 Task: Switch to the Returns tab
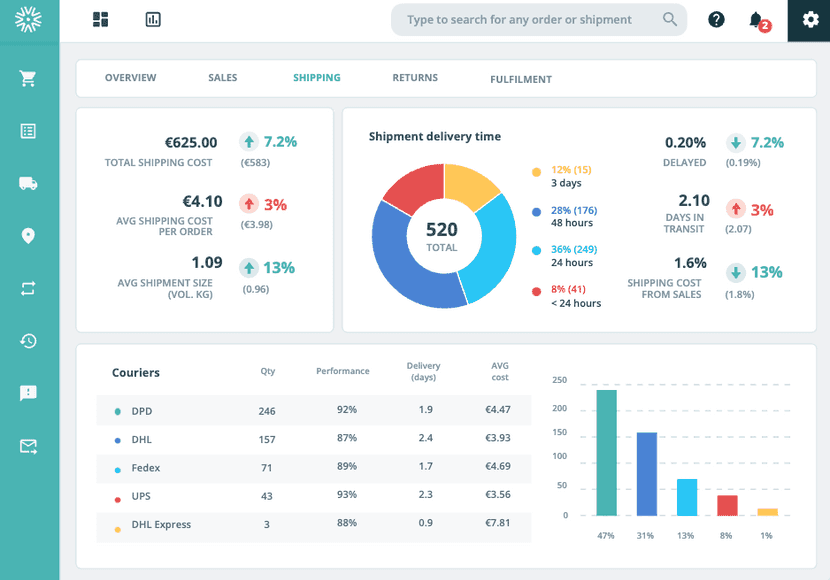(414, 78)
